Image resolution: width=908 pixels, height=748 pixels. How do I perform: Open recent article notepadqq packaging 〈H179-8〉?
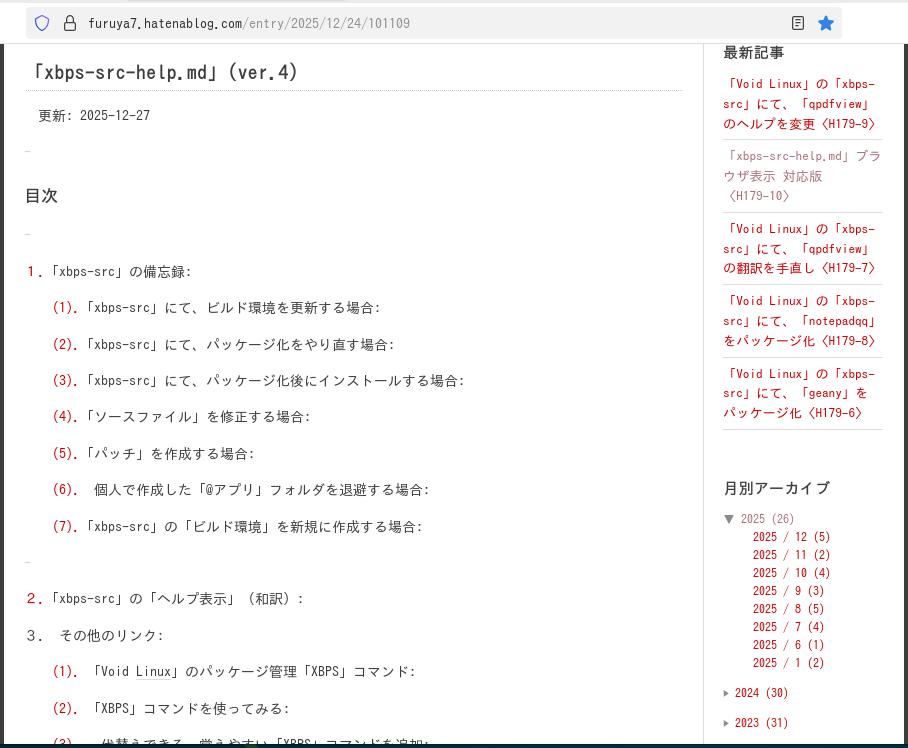pyautogui.click(x=799, y=321)
